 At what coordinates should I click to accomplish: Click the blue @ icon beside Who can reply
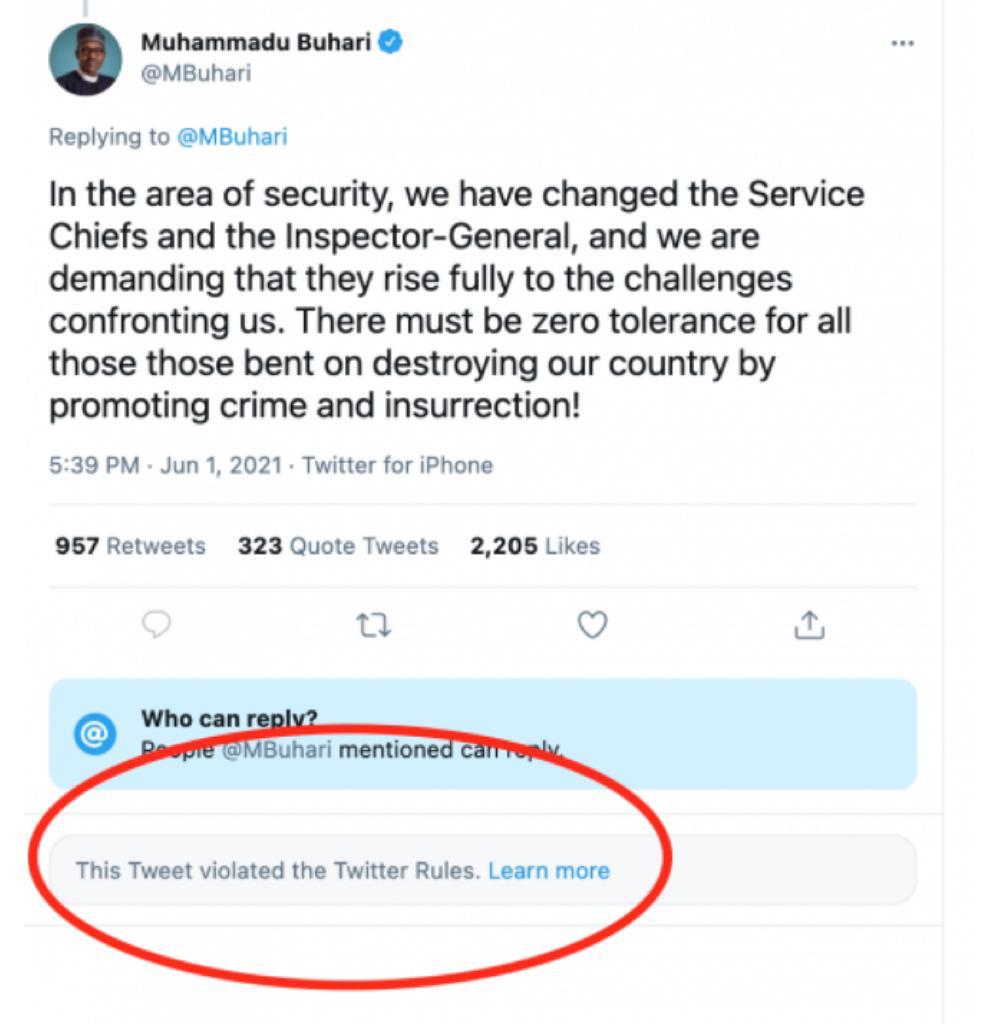coord(94,735)
